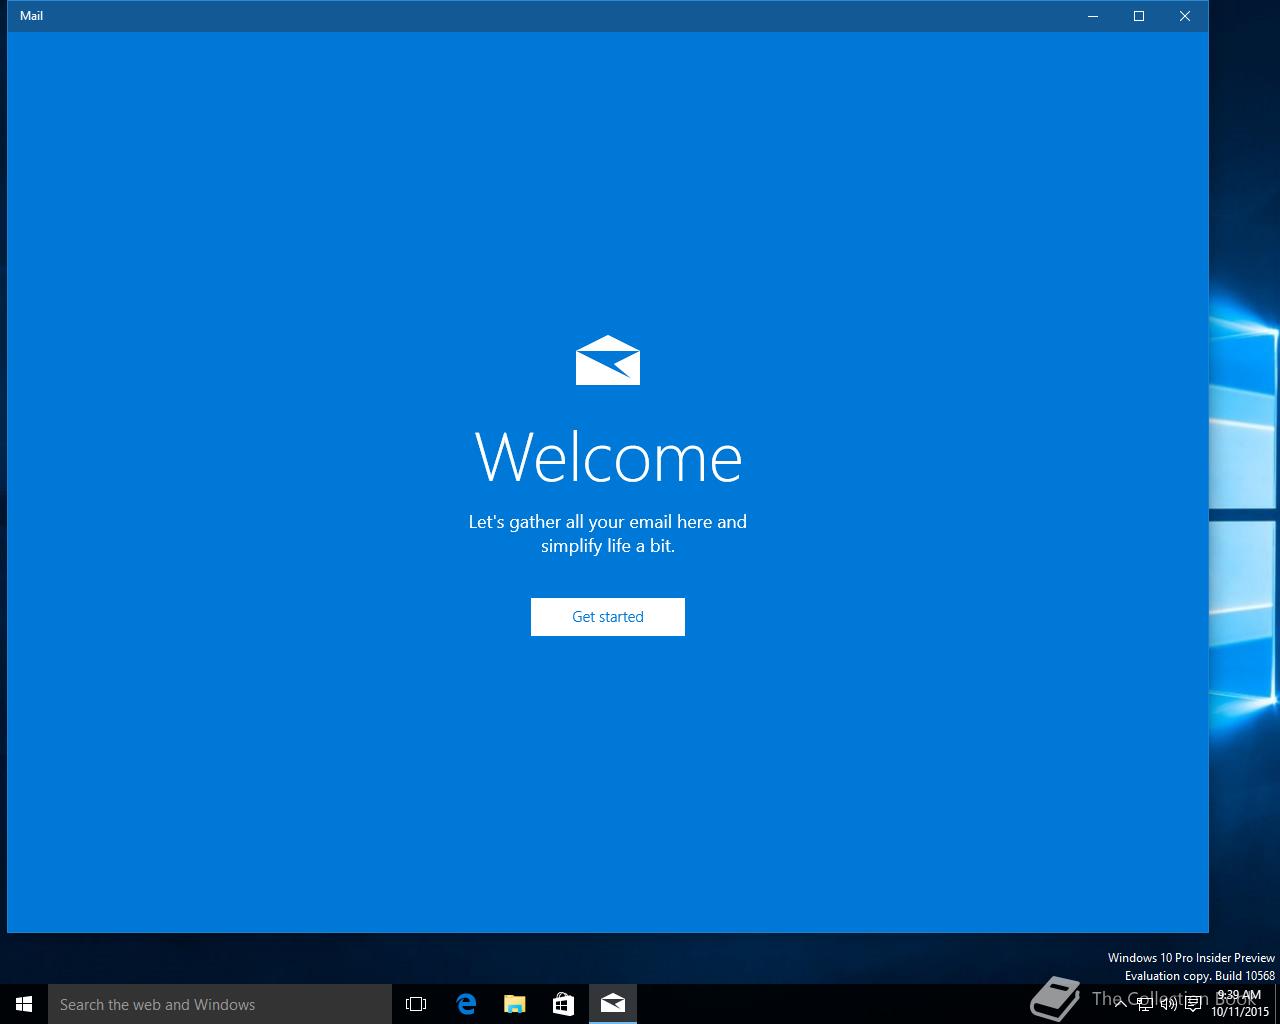
Task: Show hidden system tray icons
Action: (x=1121, y=1004)
